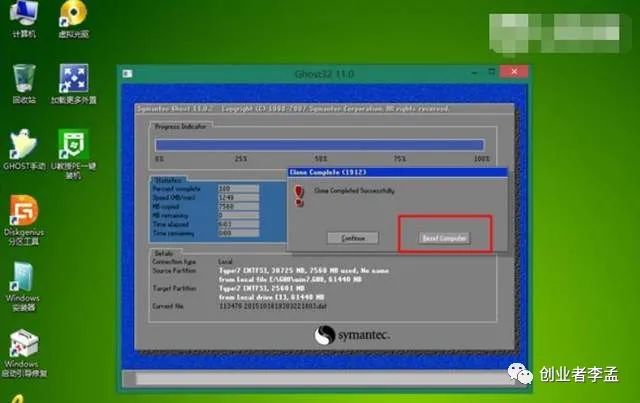Click the 50% label under progress bar
Screen dimensions: 640x403
321,158
